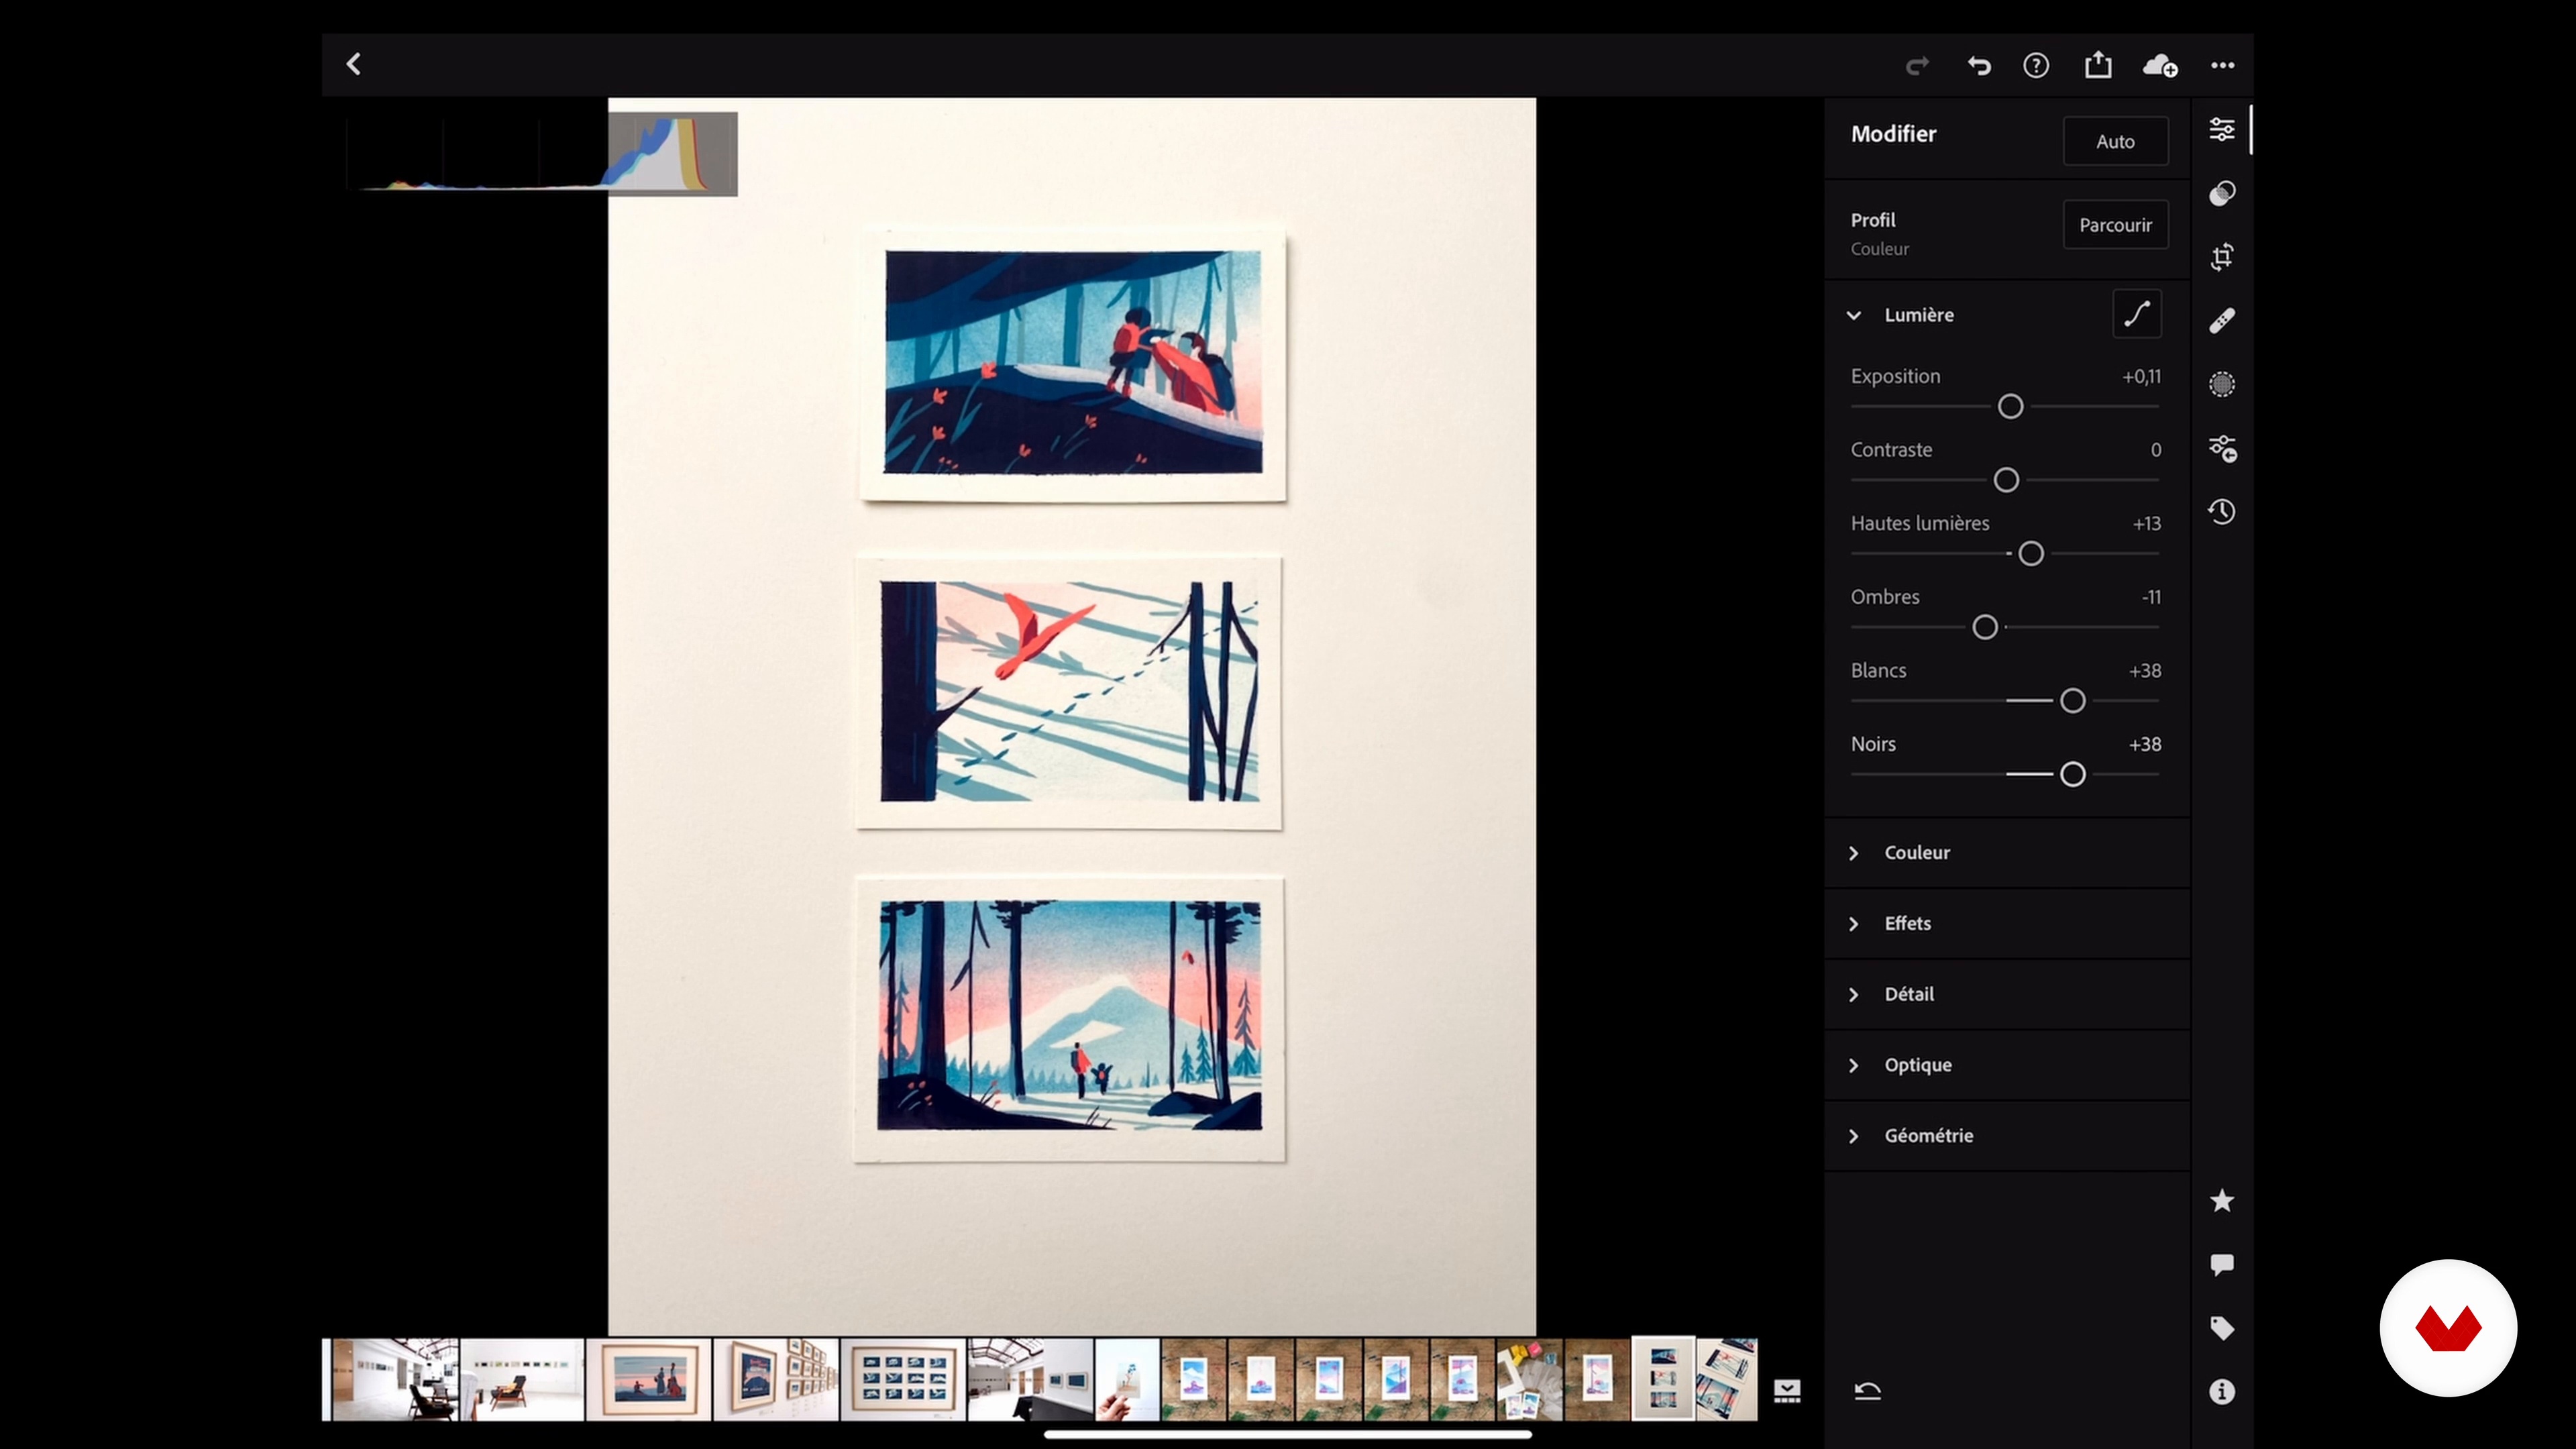The image size is (2576, 1449).
Task: Open the comments speech bubble icon
Action: [x=2222, y=1265]
